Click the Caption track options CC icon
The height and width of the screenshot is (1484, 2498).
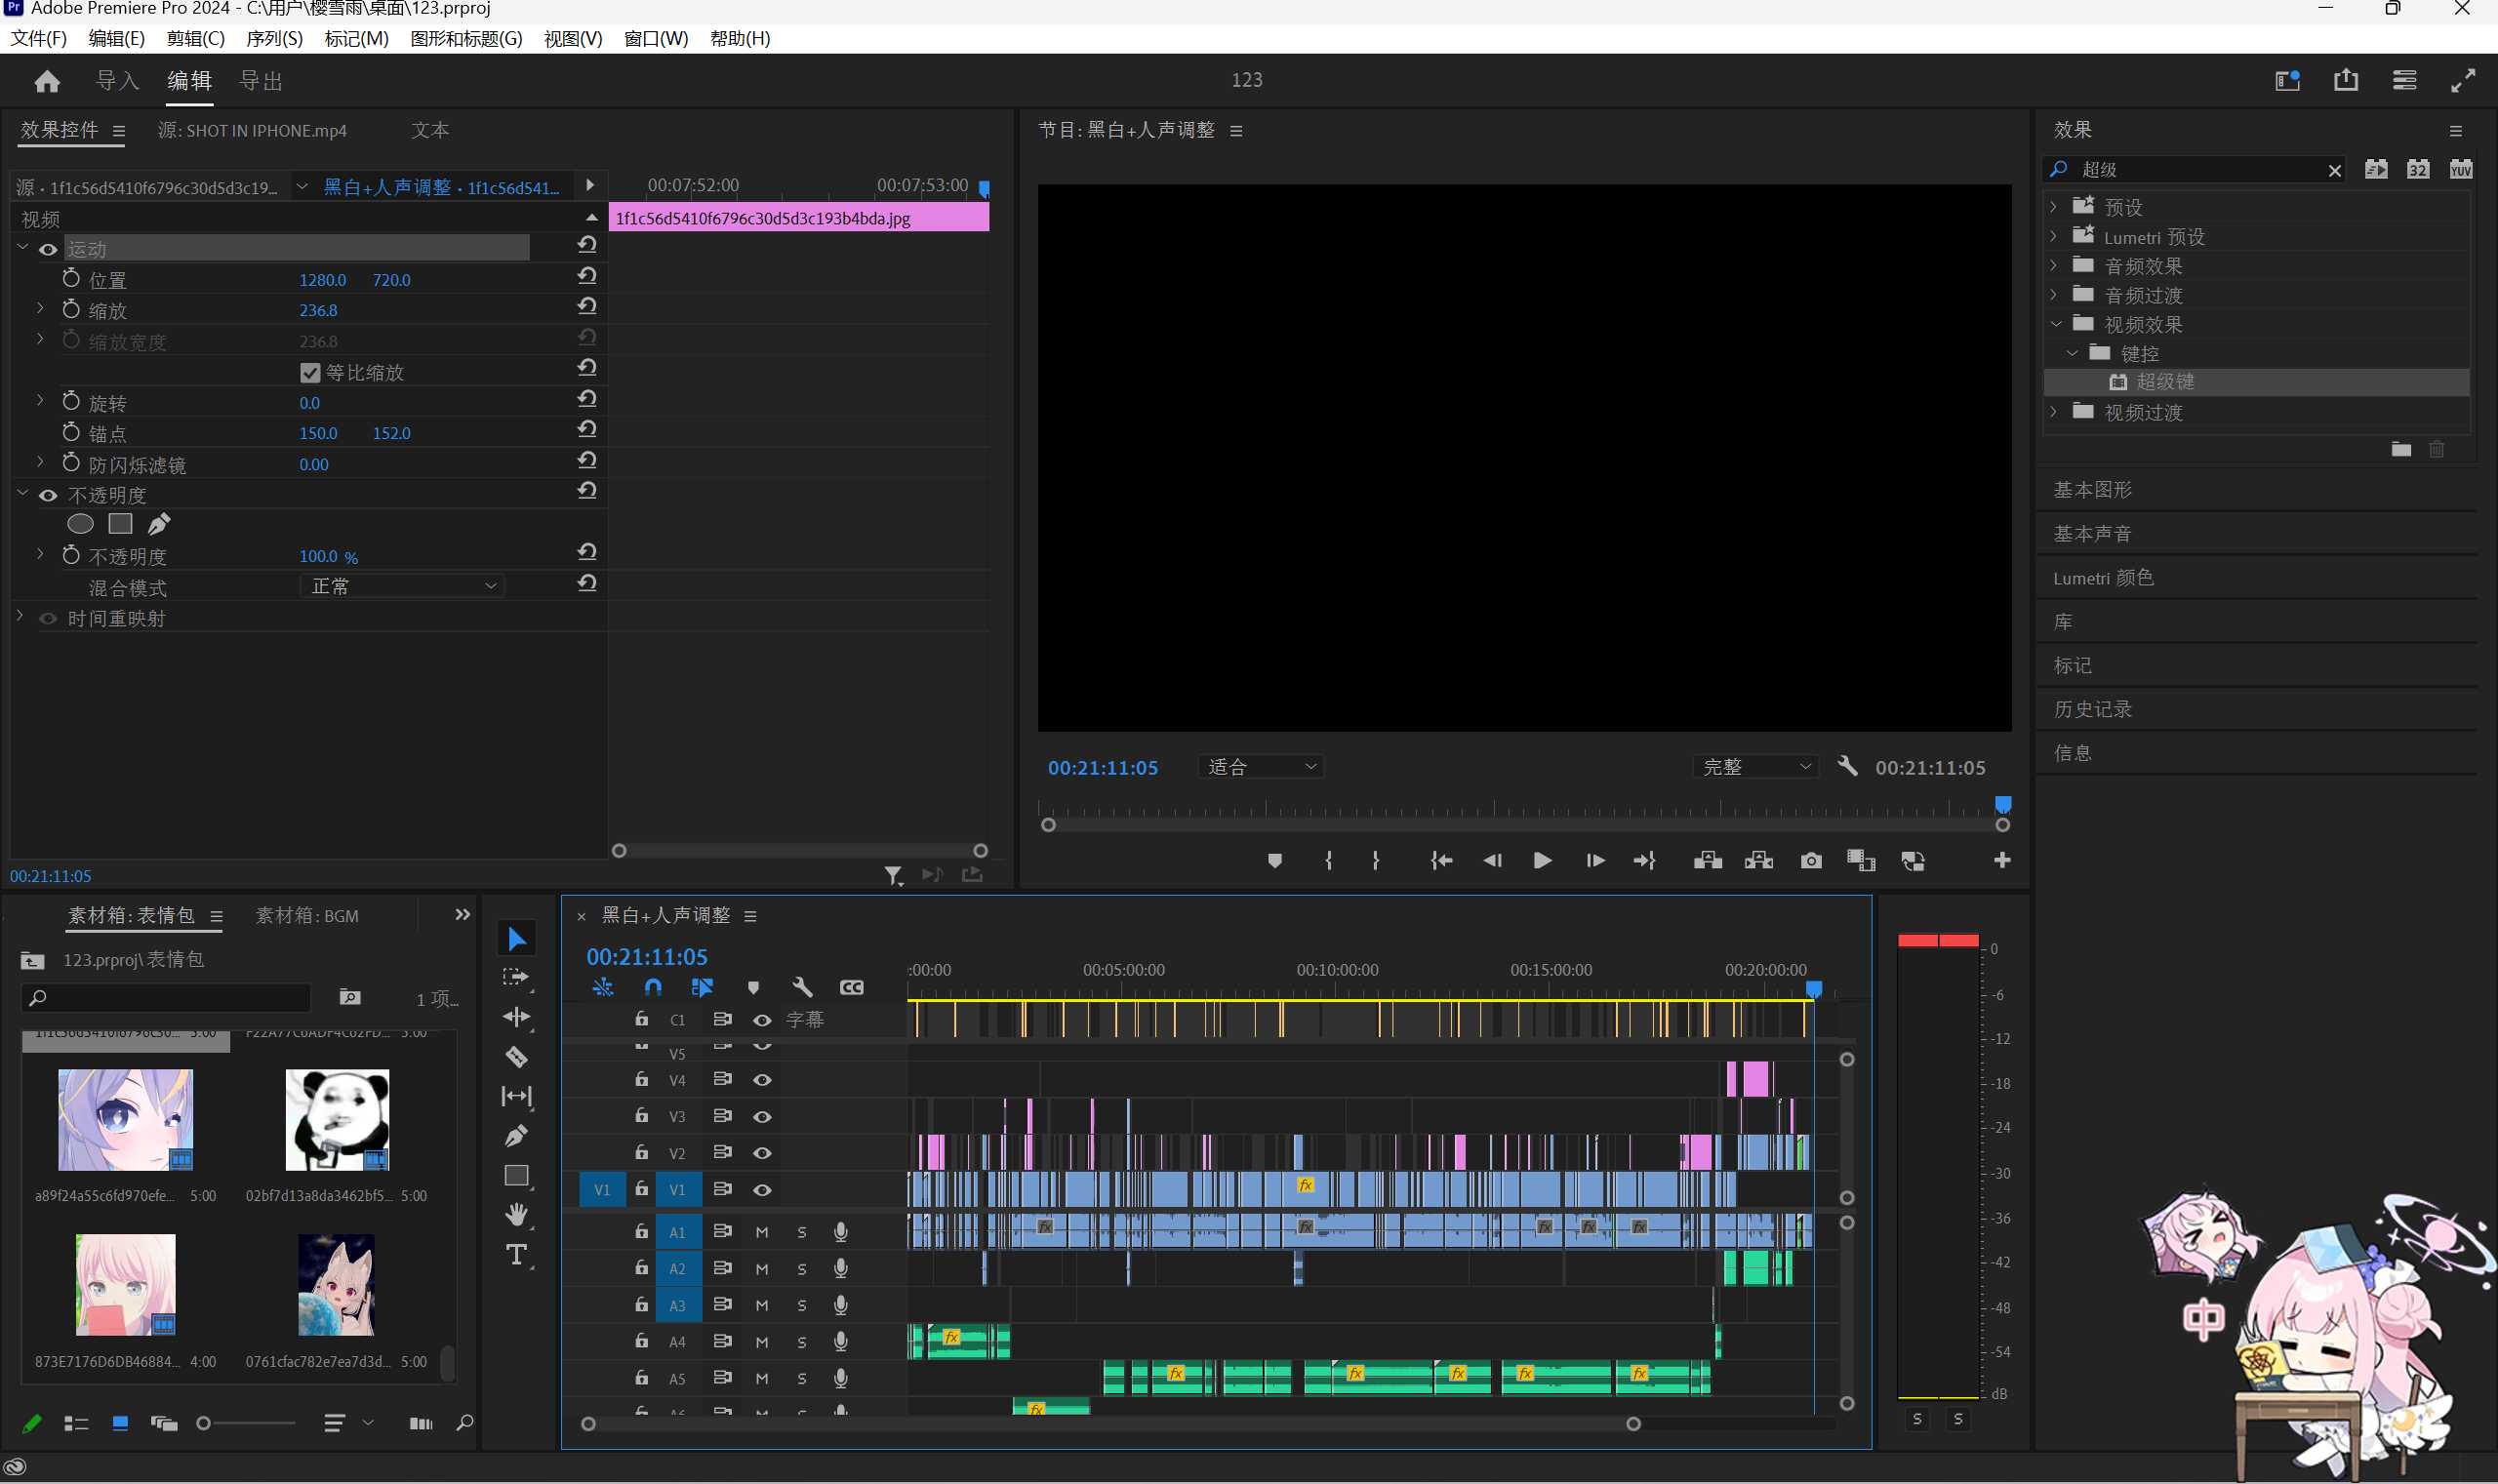point(852,988)
